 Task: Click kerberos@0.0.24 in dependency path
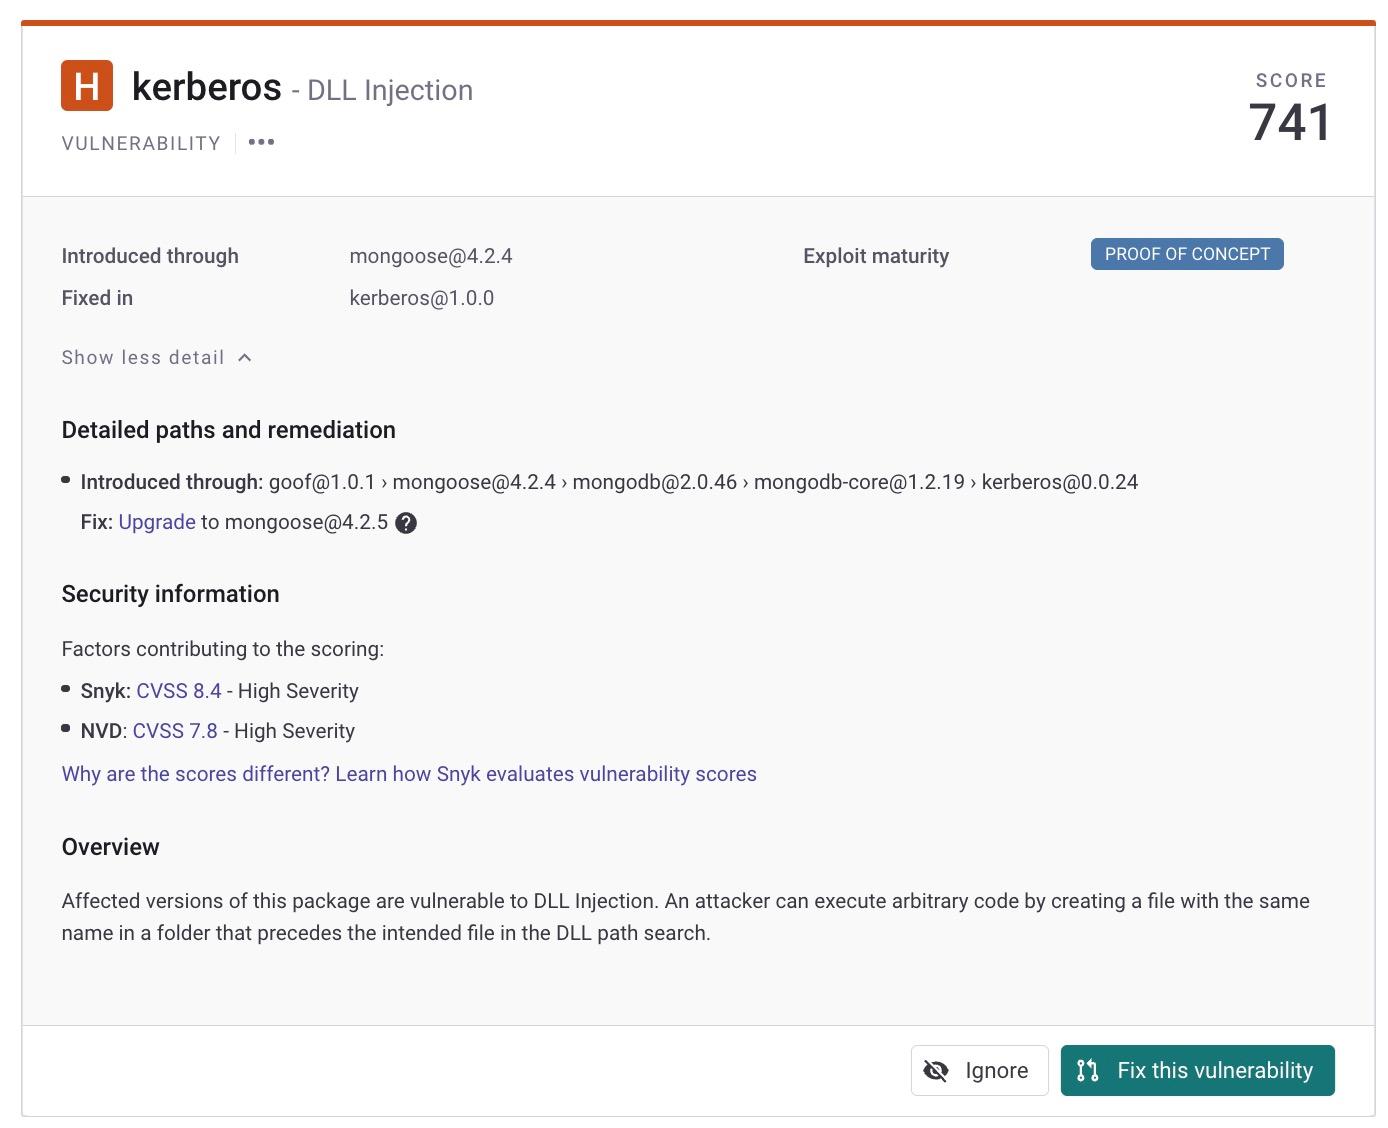pyautogui.click(x=1060, y=482)
